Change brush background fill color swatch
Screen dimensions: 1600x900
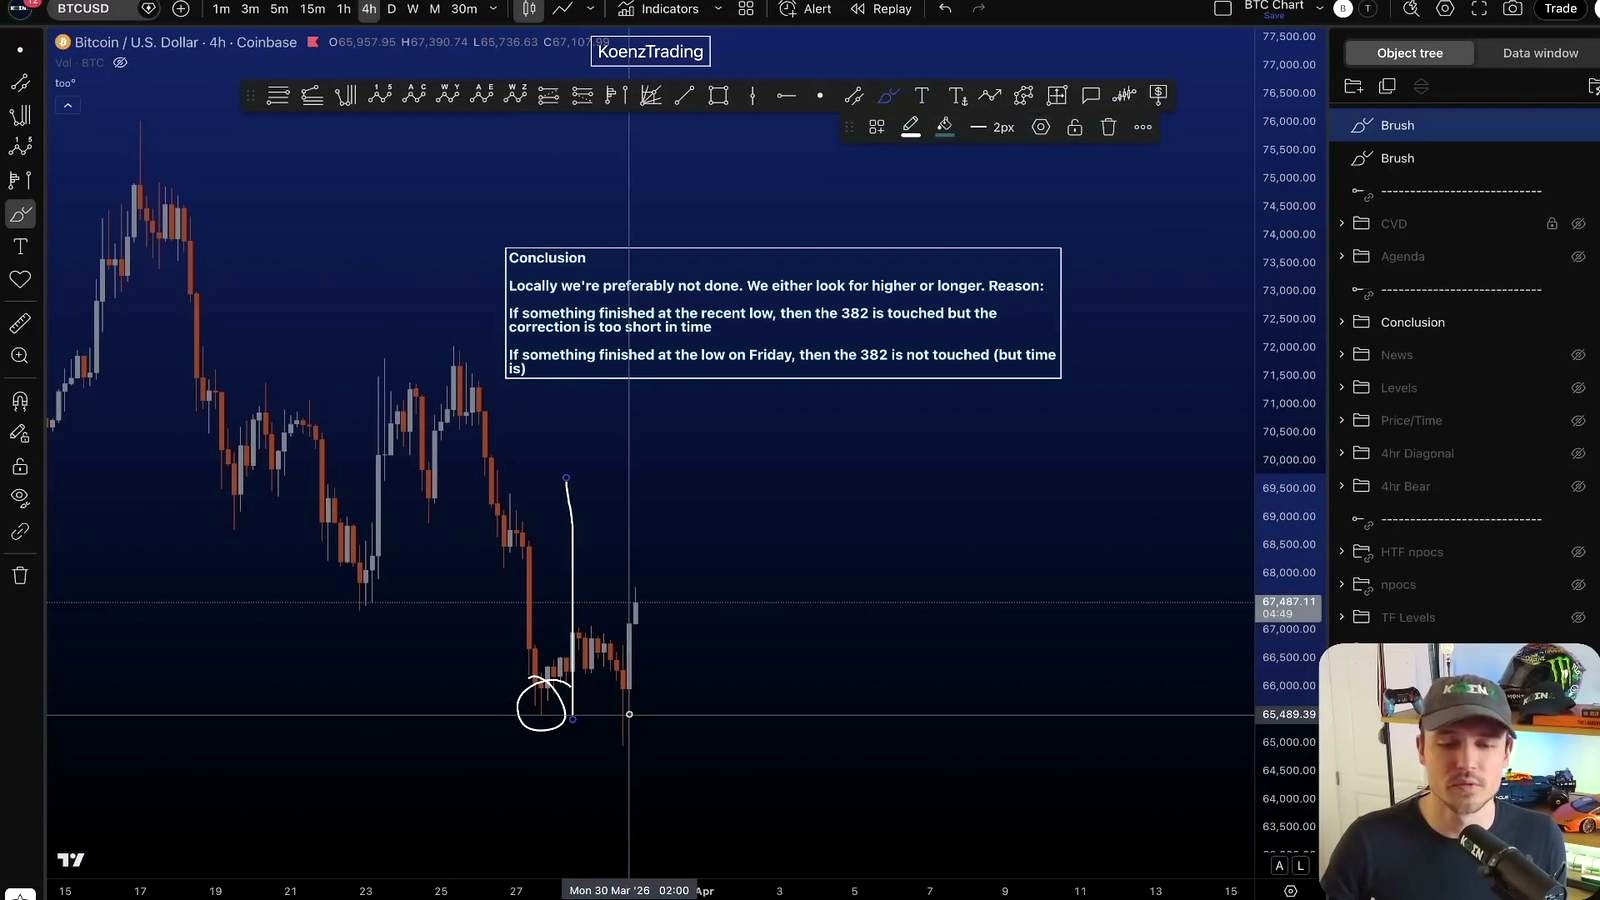(x=944, y=127)
